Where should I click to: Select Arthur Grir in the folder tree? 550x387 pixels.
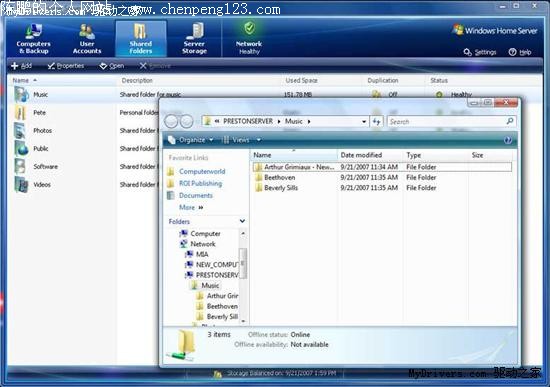pyautogui.click(x=222, y=296)
